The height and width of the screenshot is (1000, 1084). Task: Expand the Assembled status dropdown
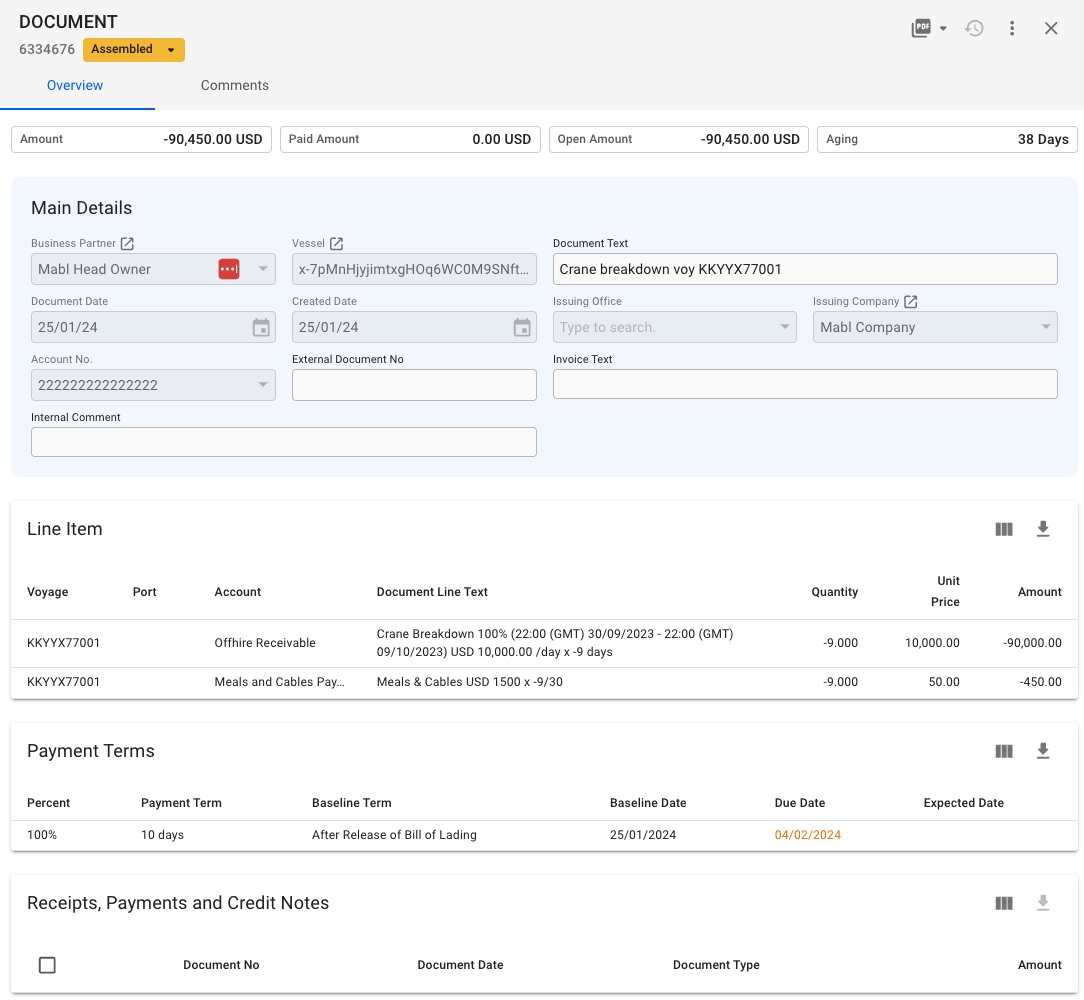point(171,50)
